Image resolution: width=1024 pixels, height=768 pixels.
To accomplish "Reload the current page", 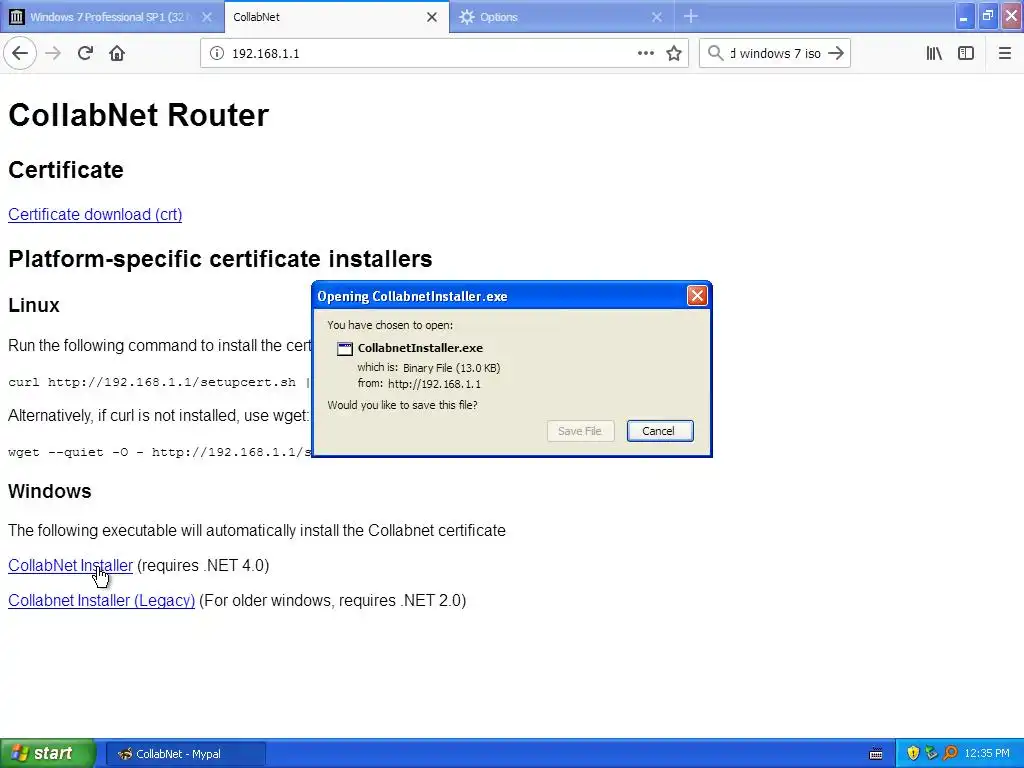I will click(85, 53).
